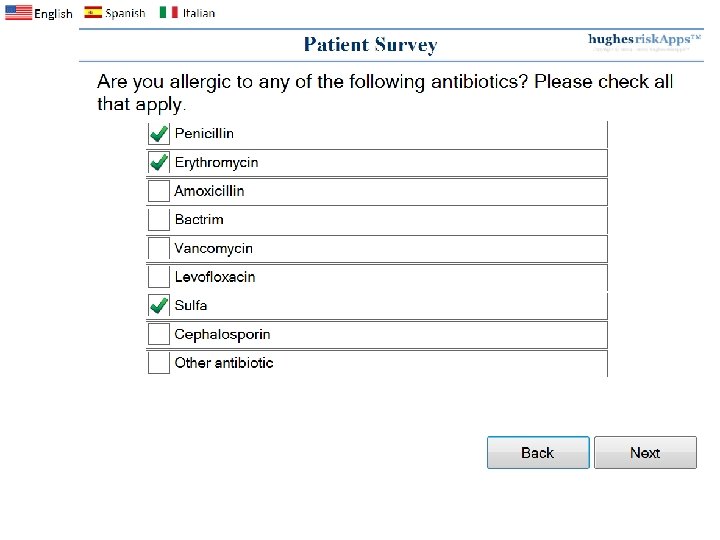Click the Patient Survey heading

pos(370,45)
